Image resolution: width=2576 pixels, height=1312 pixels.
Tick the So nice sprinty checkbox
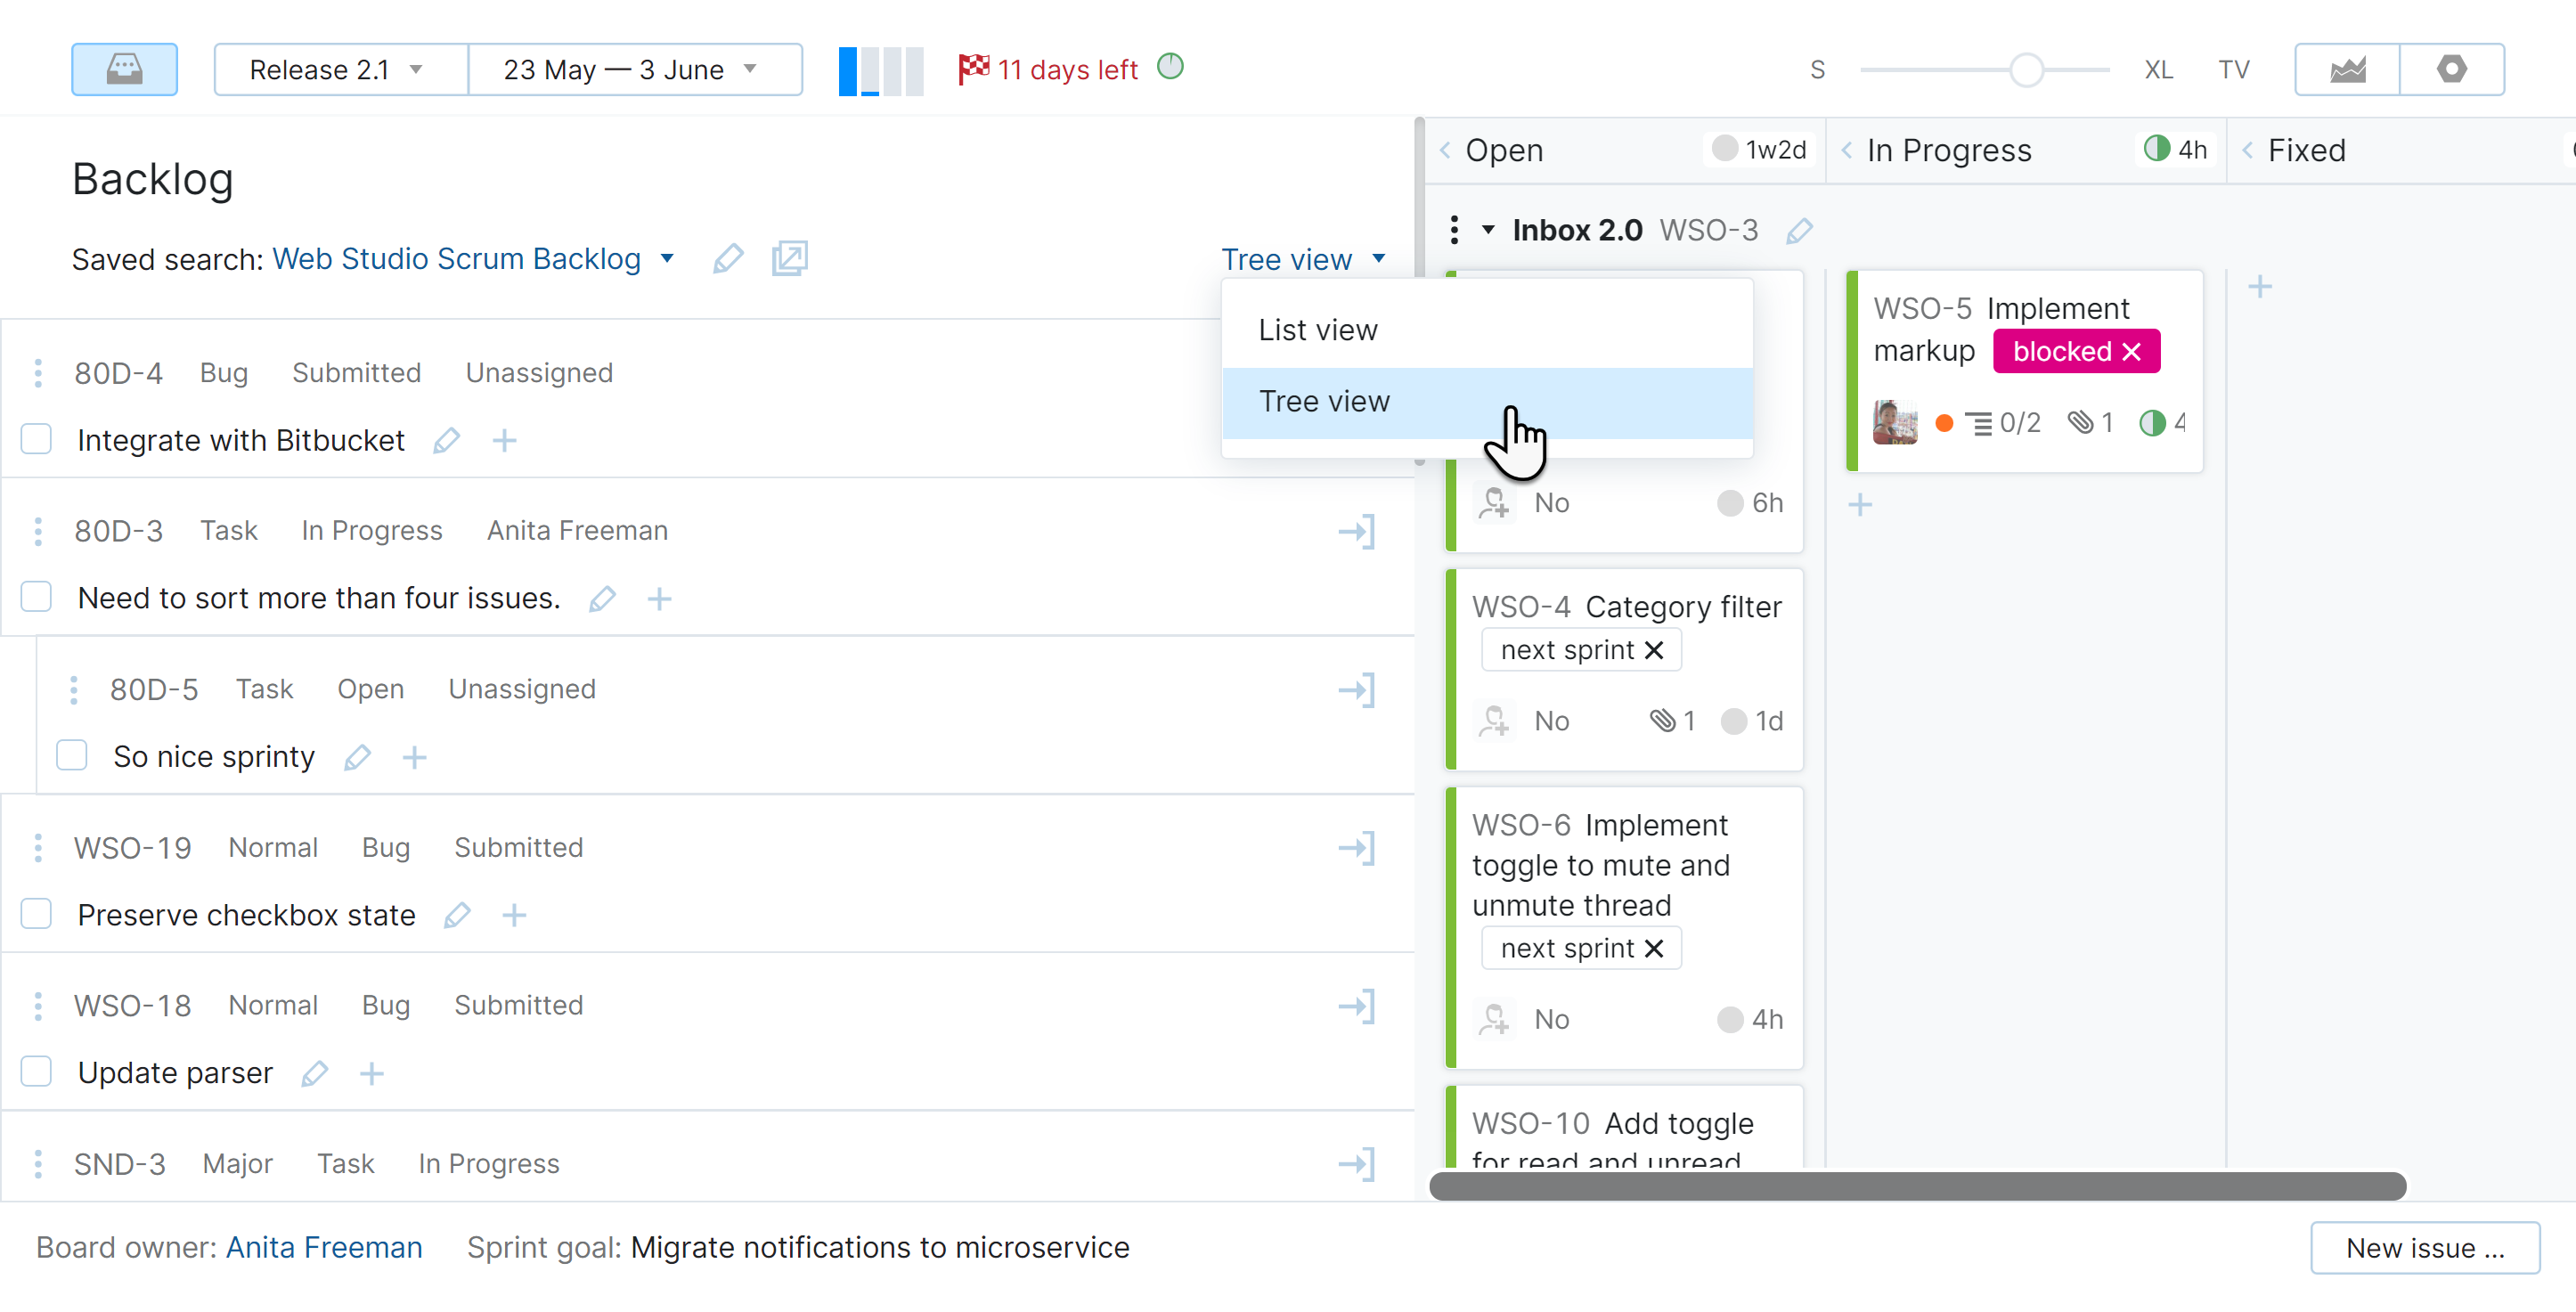point(71,756)
